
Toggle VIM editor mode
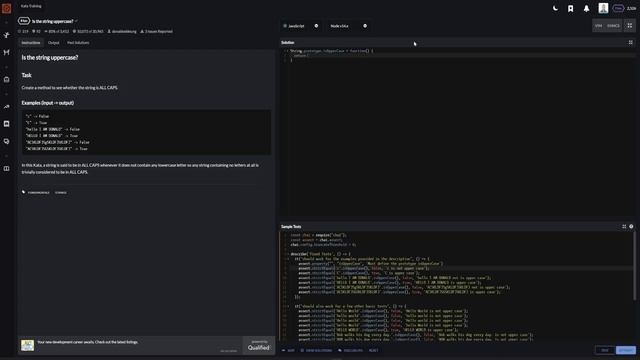pos(598,26)
